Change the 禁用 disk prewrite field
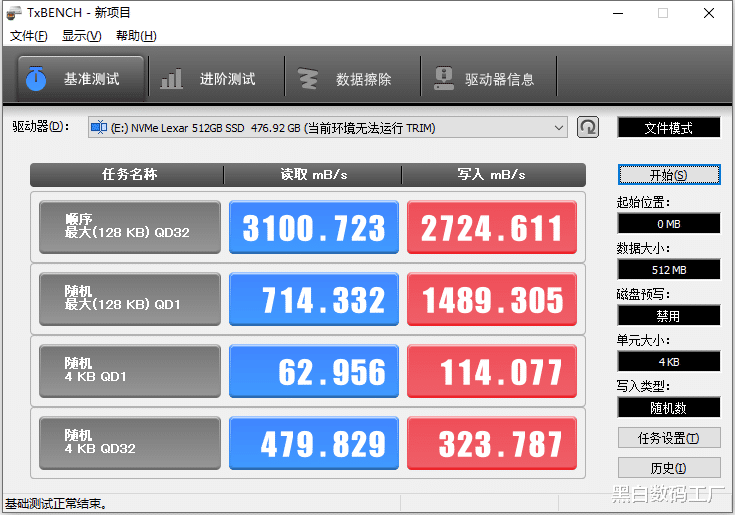This screenshot has width=735, height=515. (x=669, y=315)
